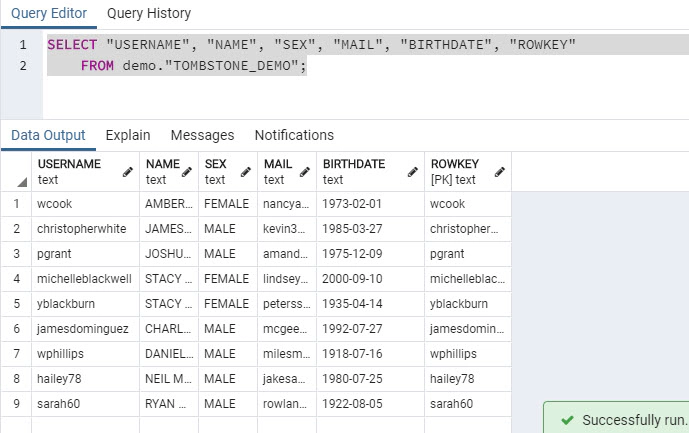Select row number 1 header
The width and height of the screenshot is (689, 433).
[16, 204]
